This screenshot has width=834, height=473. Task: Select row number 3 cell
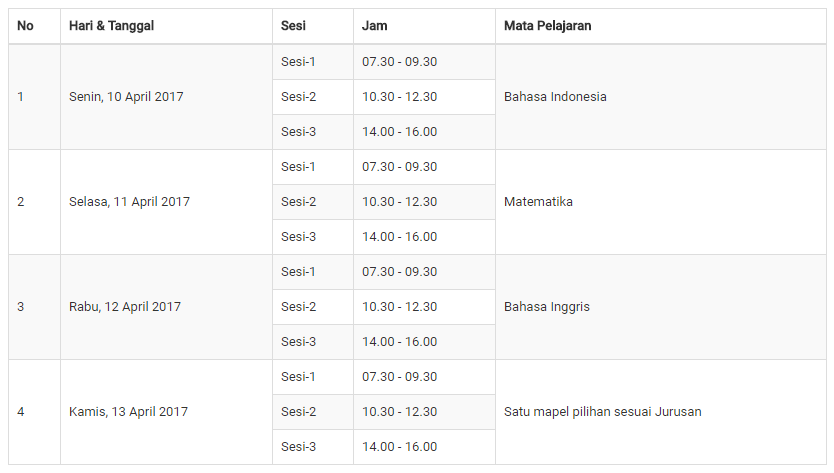35,307
